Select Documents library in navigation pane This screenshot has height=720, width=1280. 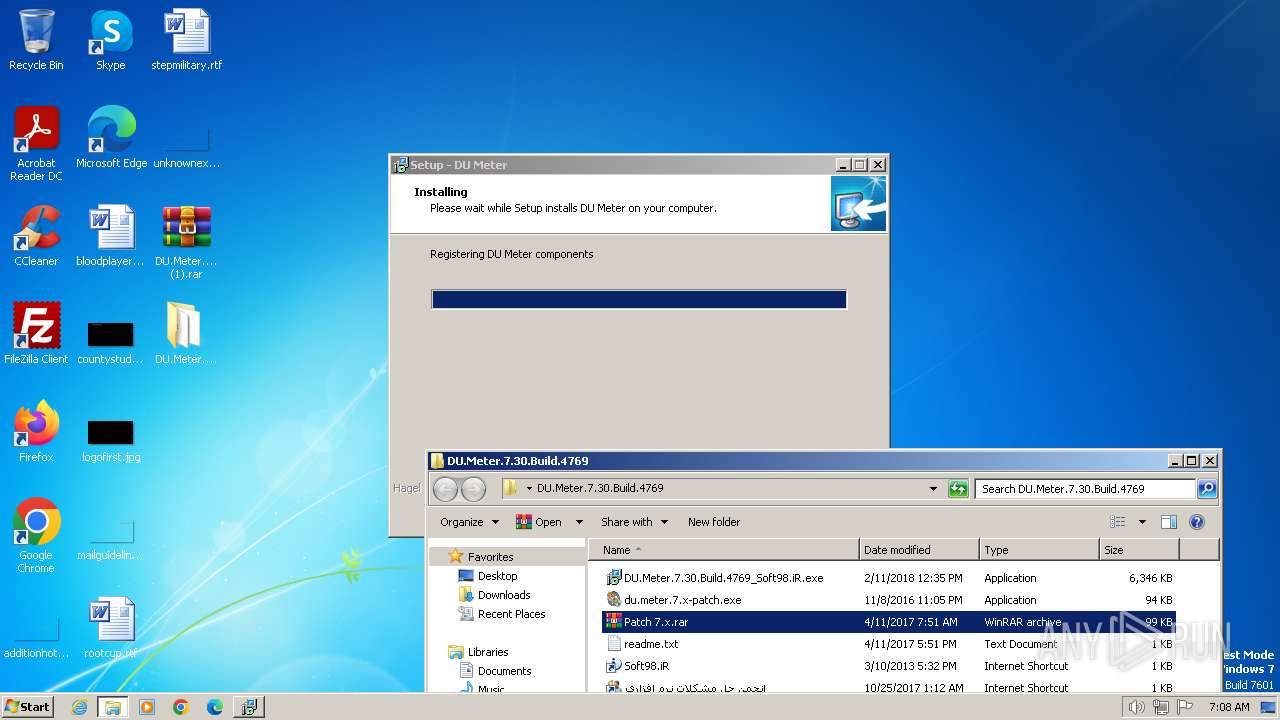pyautogui.click(x=504, y=671)
